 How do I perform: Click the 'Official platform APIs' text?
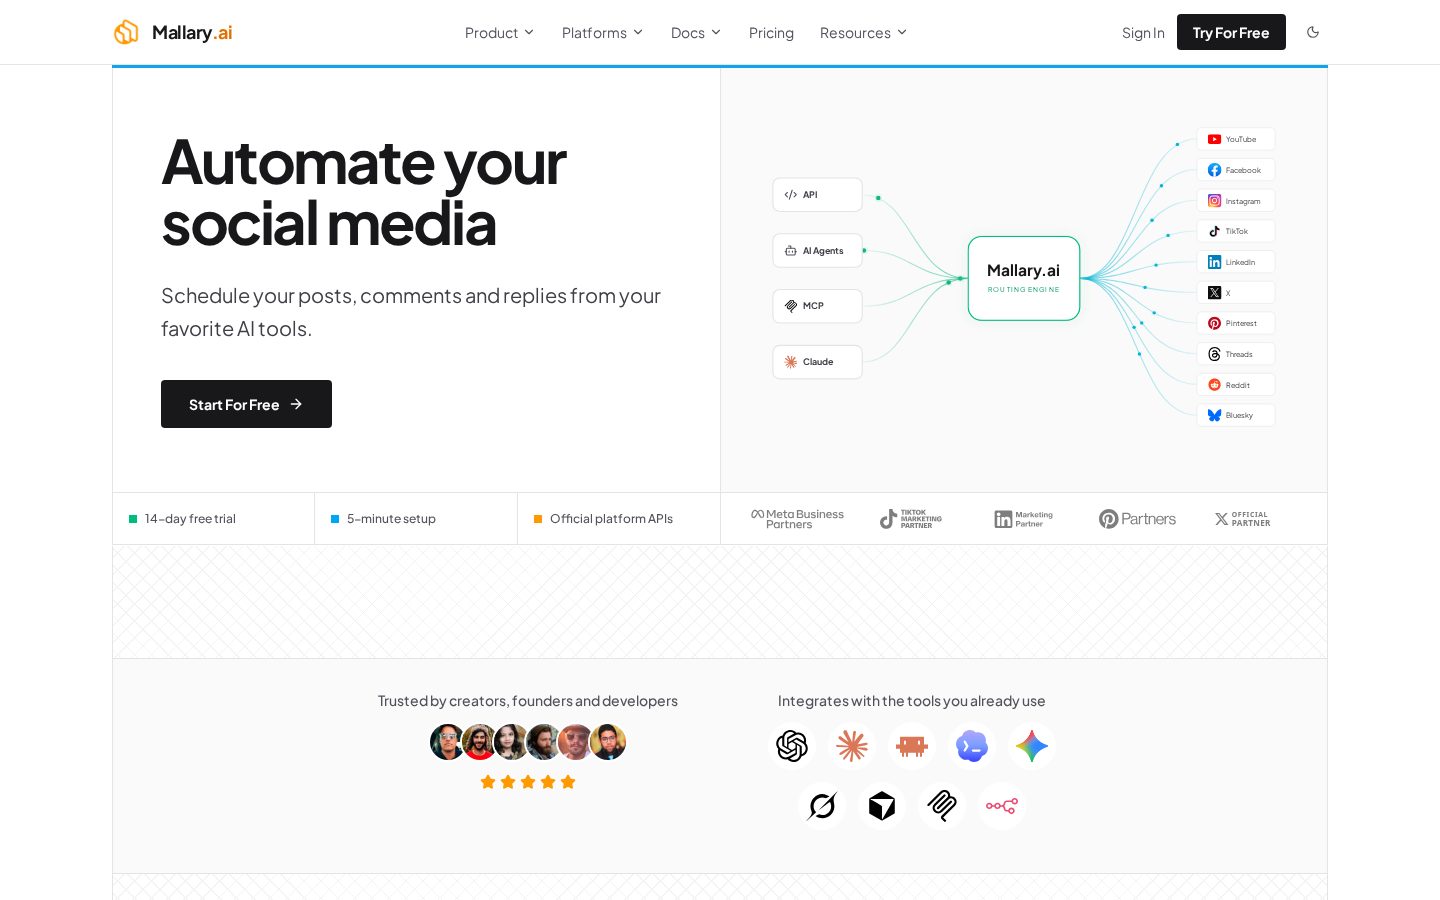coord(611,519)
